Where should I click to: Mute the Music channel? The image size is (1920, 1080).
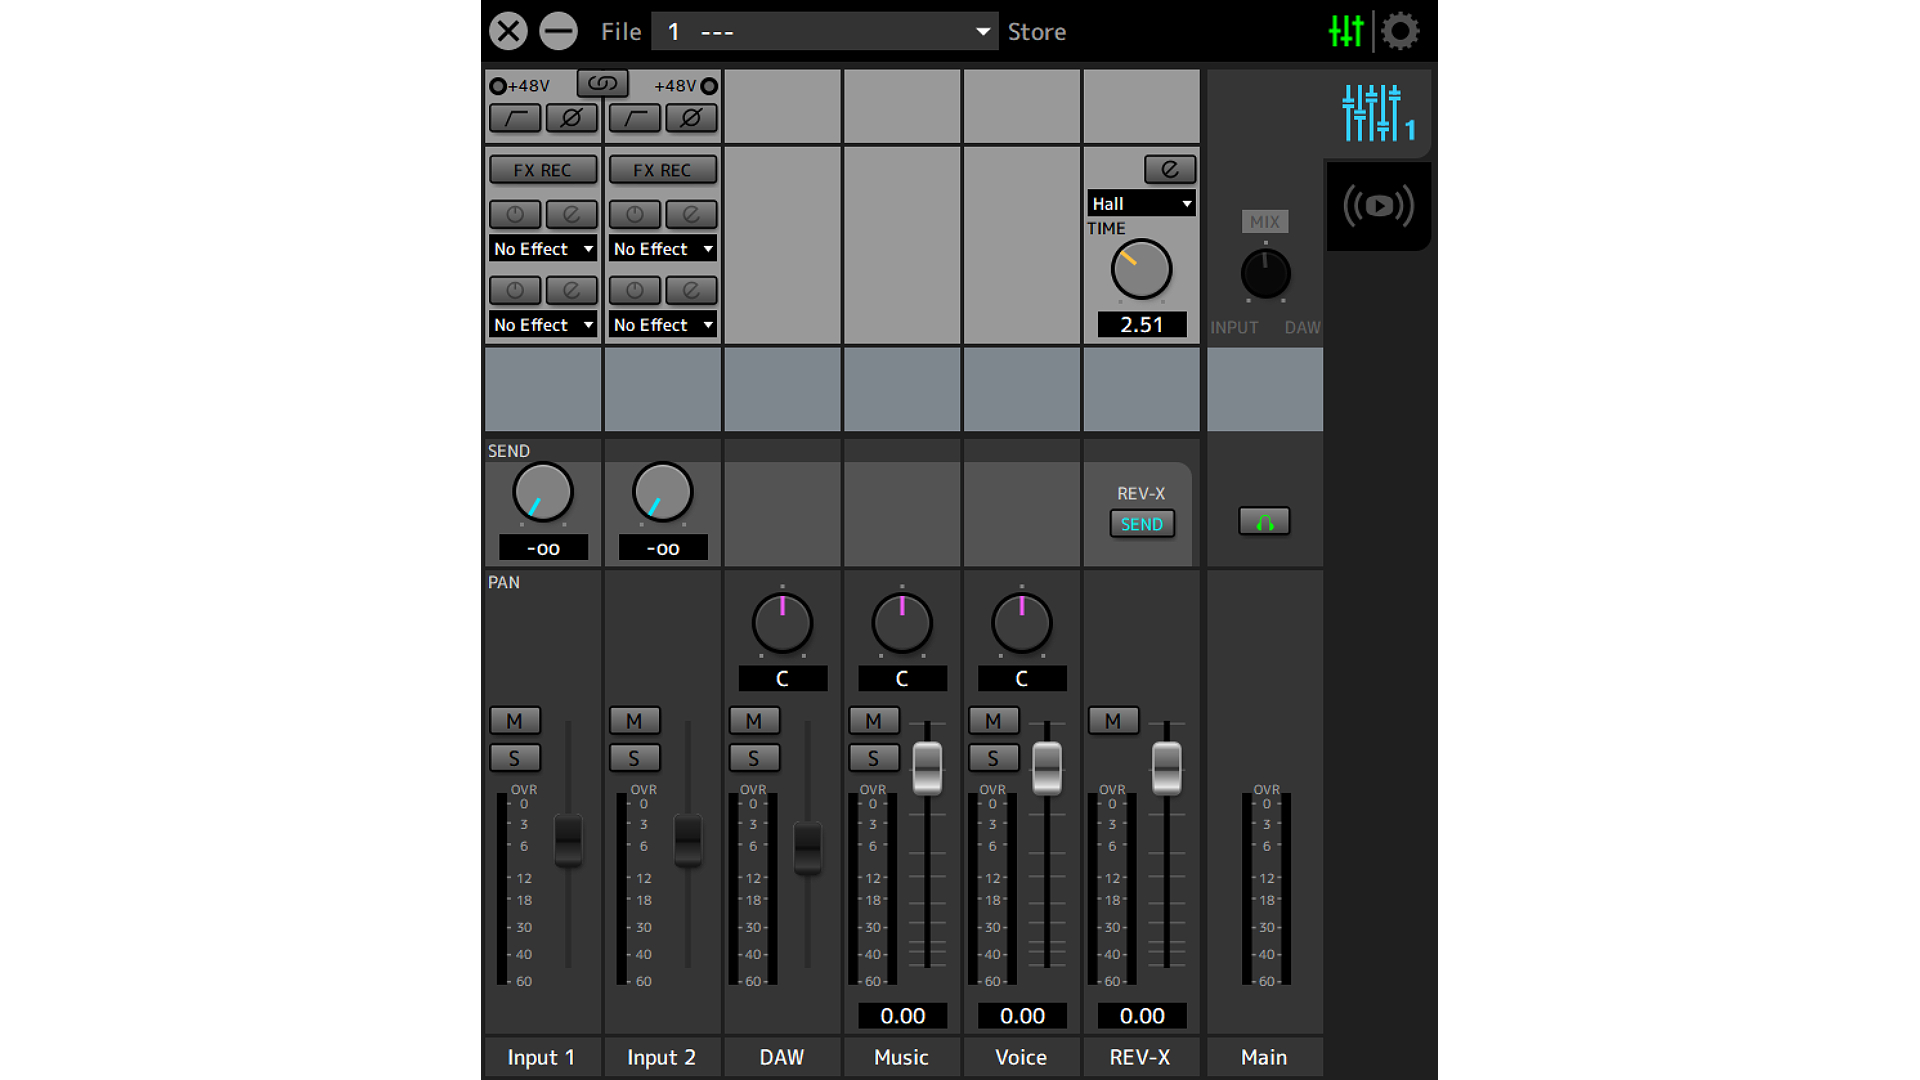pos(873,721)
